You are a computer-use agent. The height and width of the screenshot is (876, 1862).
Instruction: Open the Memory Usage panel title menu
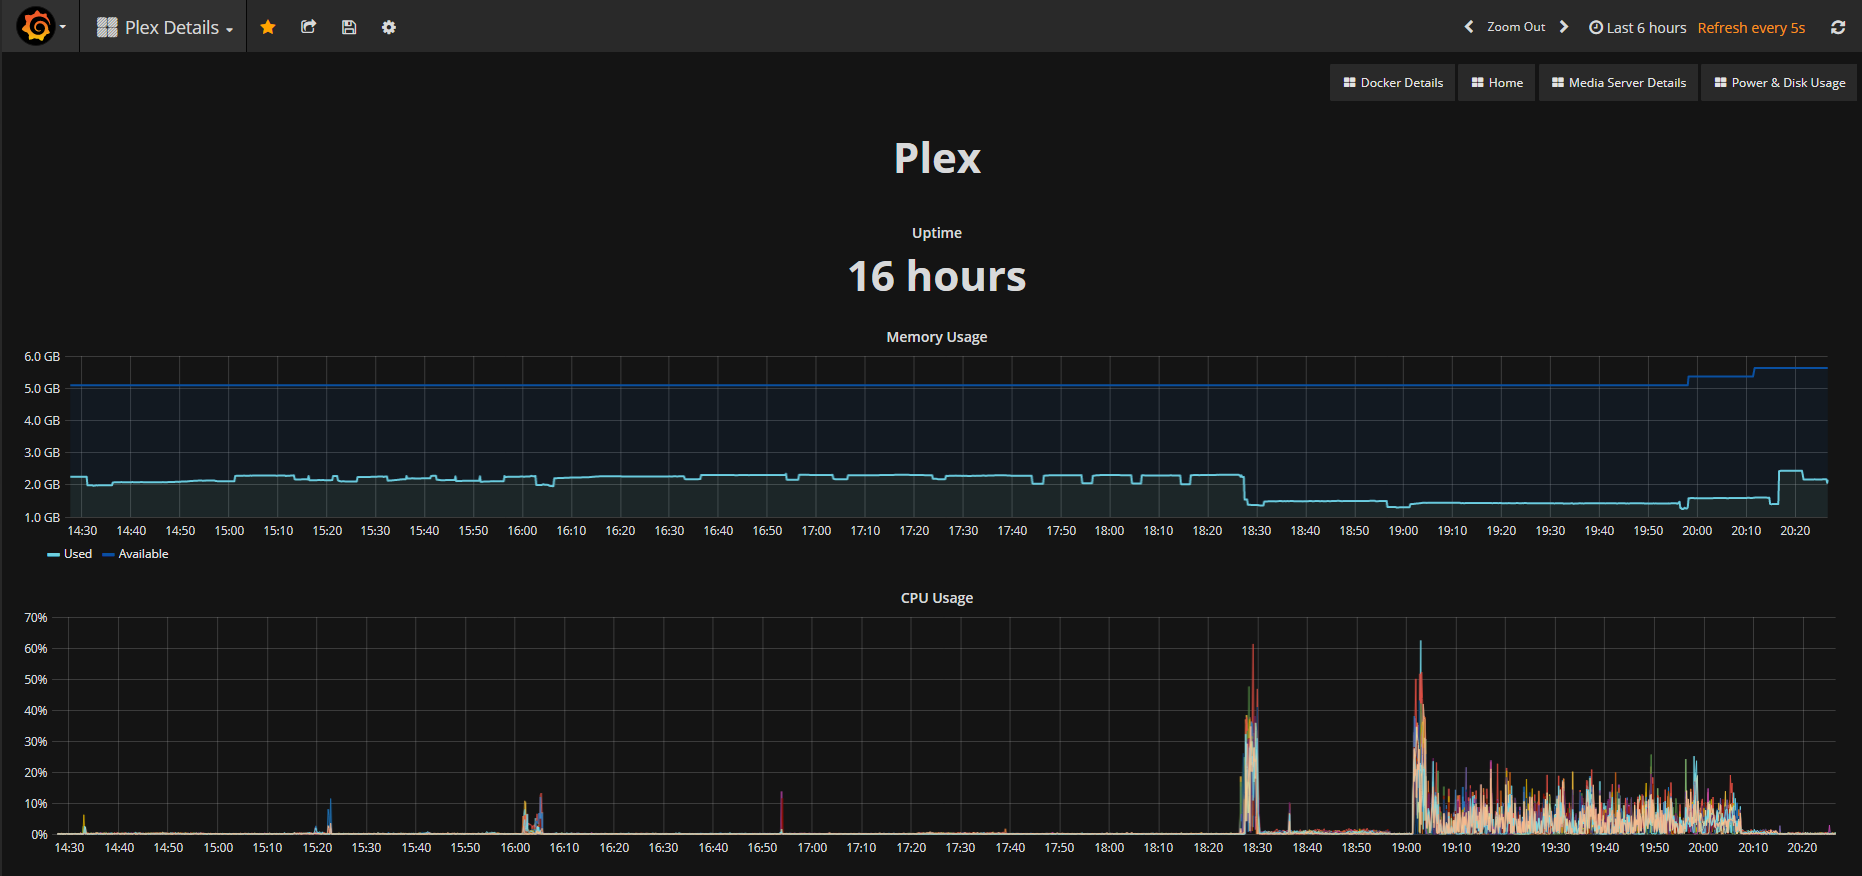(937, 337)
